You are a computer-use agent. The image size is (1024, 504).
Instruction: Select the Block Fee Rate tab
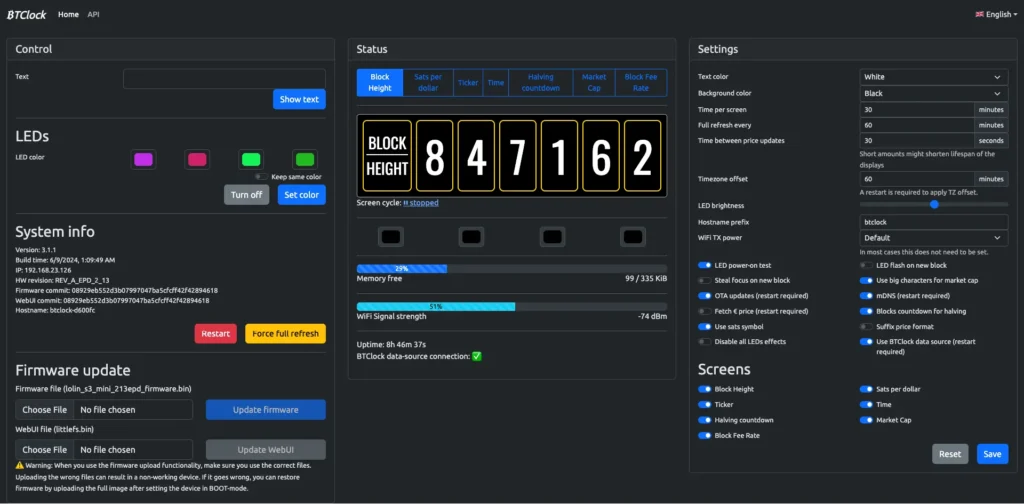pos(641,83)
